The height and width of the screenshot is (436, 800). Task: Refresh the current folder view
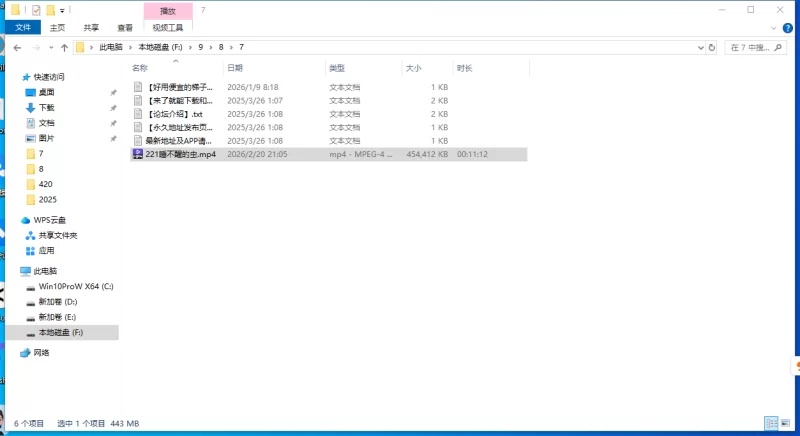712,47
